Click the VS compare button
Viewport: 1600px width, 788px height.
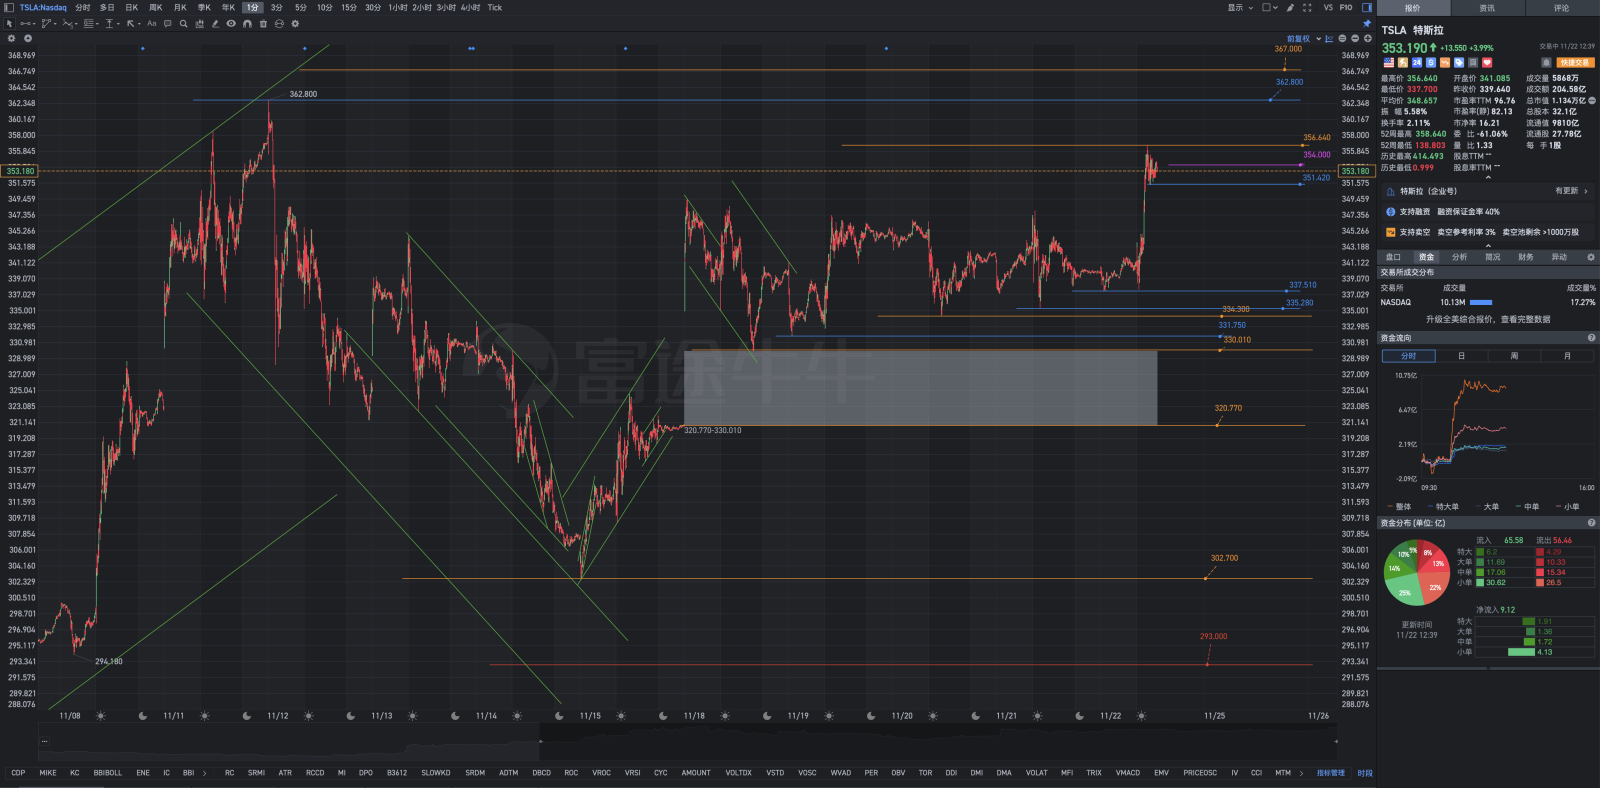click(x=1328, y=7)
